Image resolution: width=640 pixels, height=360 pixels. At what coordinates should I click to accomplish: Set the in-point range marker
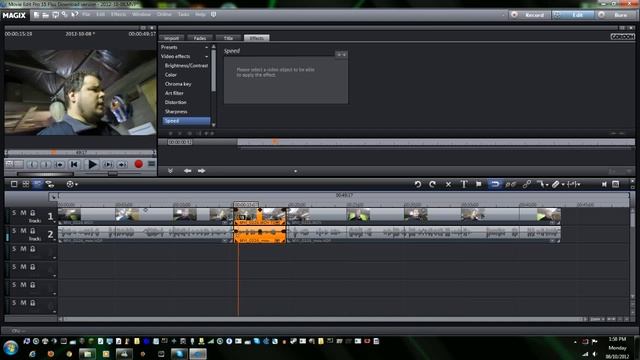pos(32,164)
